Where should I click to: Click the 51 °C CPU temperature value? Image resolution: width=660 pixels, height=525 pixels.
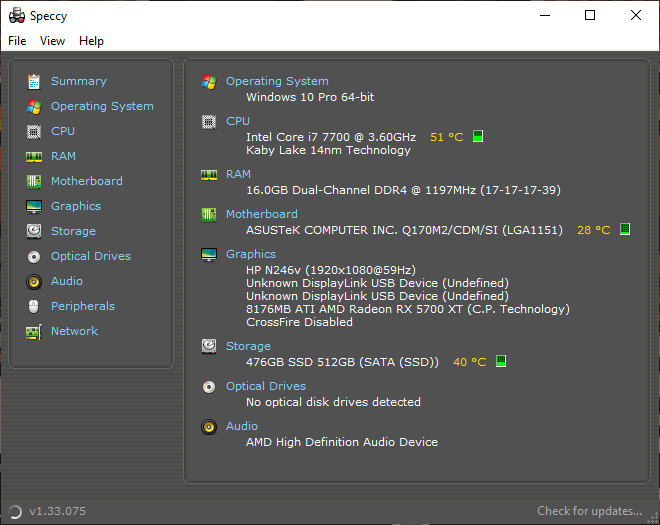(x=447, y=137)
